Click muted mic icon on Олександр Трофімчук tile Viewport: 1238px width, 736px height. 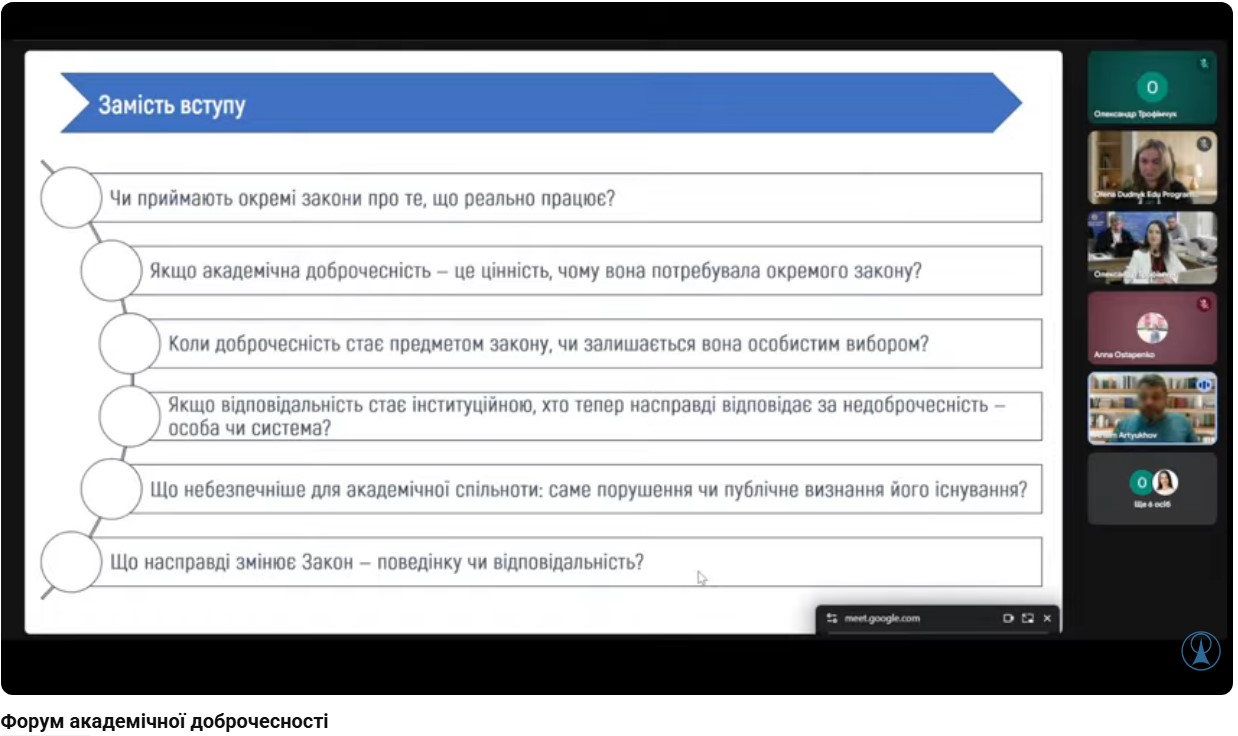click(1205, 63)
